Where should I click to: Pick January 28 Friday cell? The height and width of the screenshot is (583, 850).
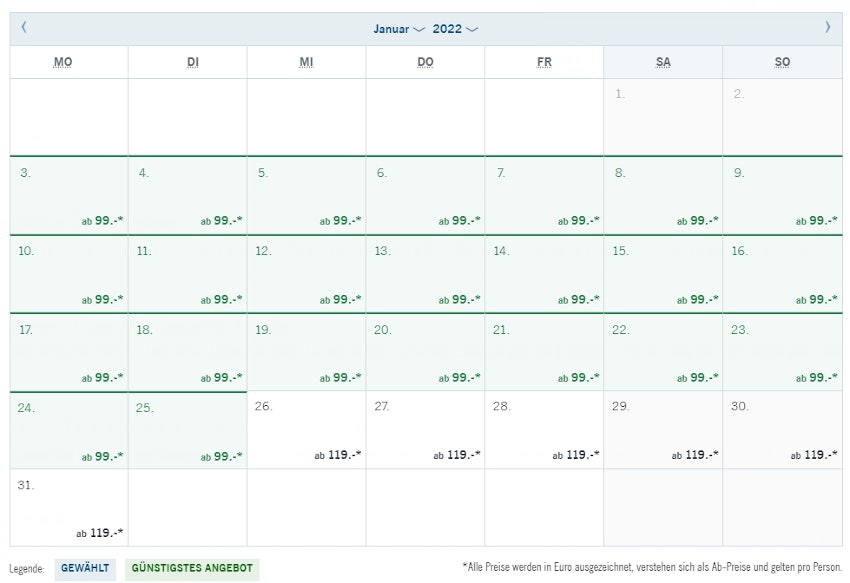[x=544, y=429]
